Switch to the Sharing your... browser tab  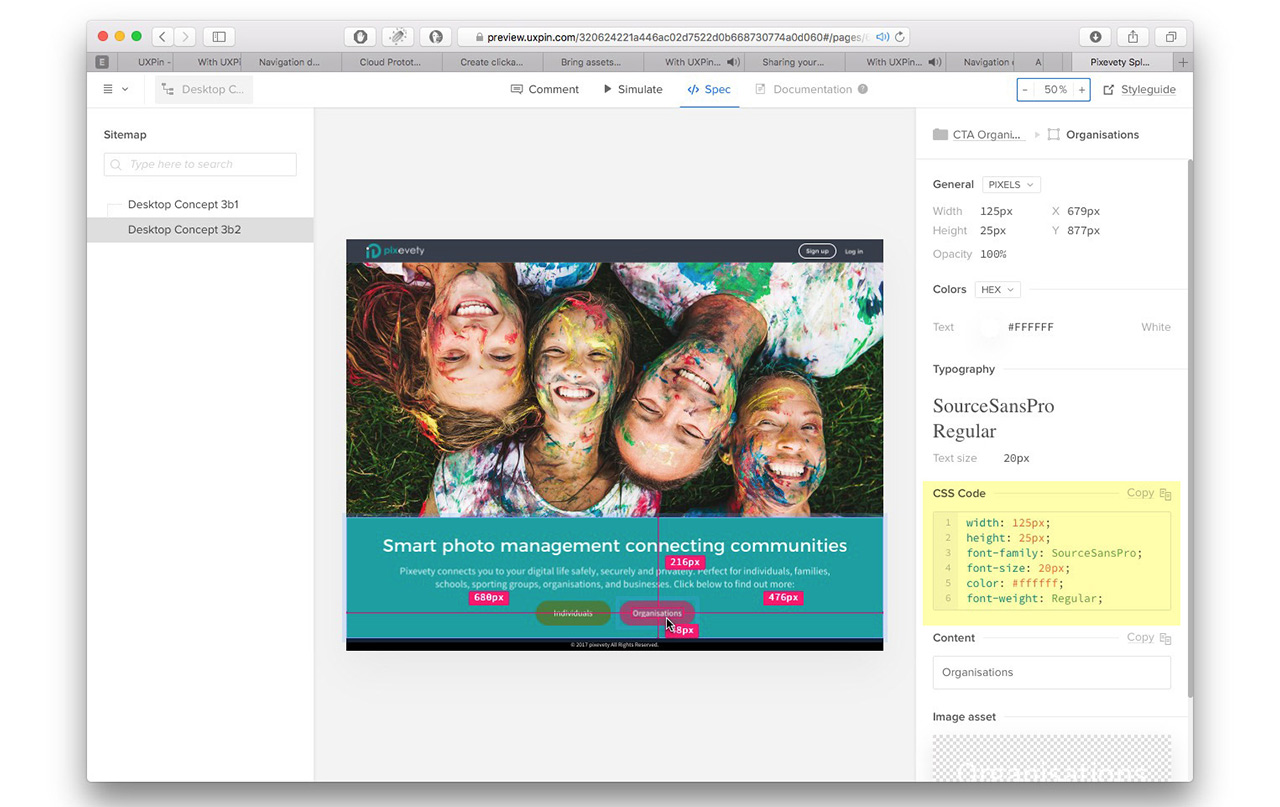point(793,62)
